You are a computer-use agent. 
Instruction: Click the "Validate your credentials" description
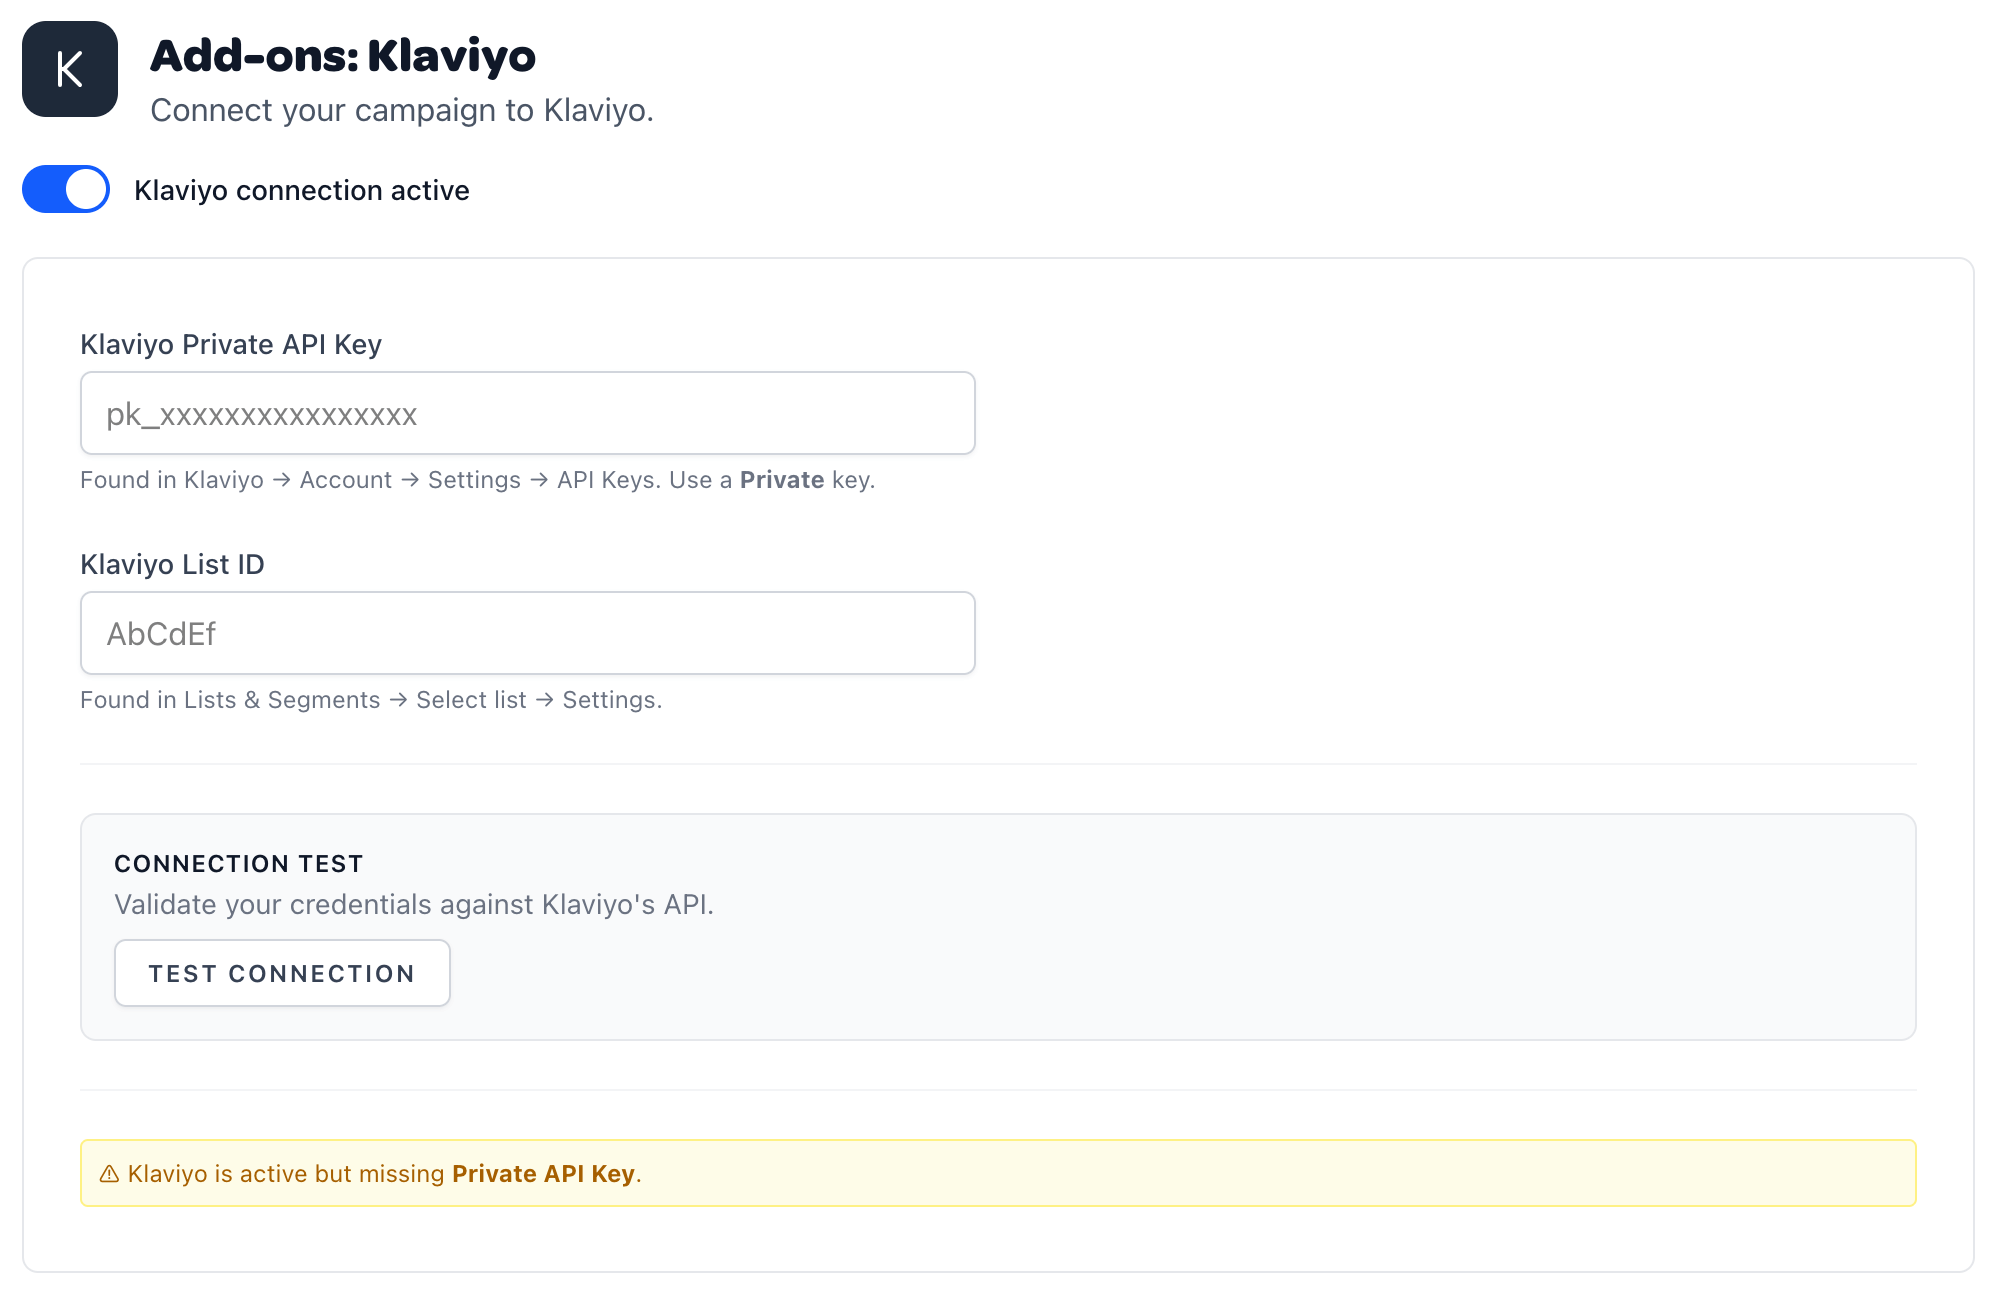[413, 904]
